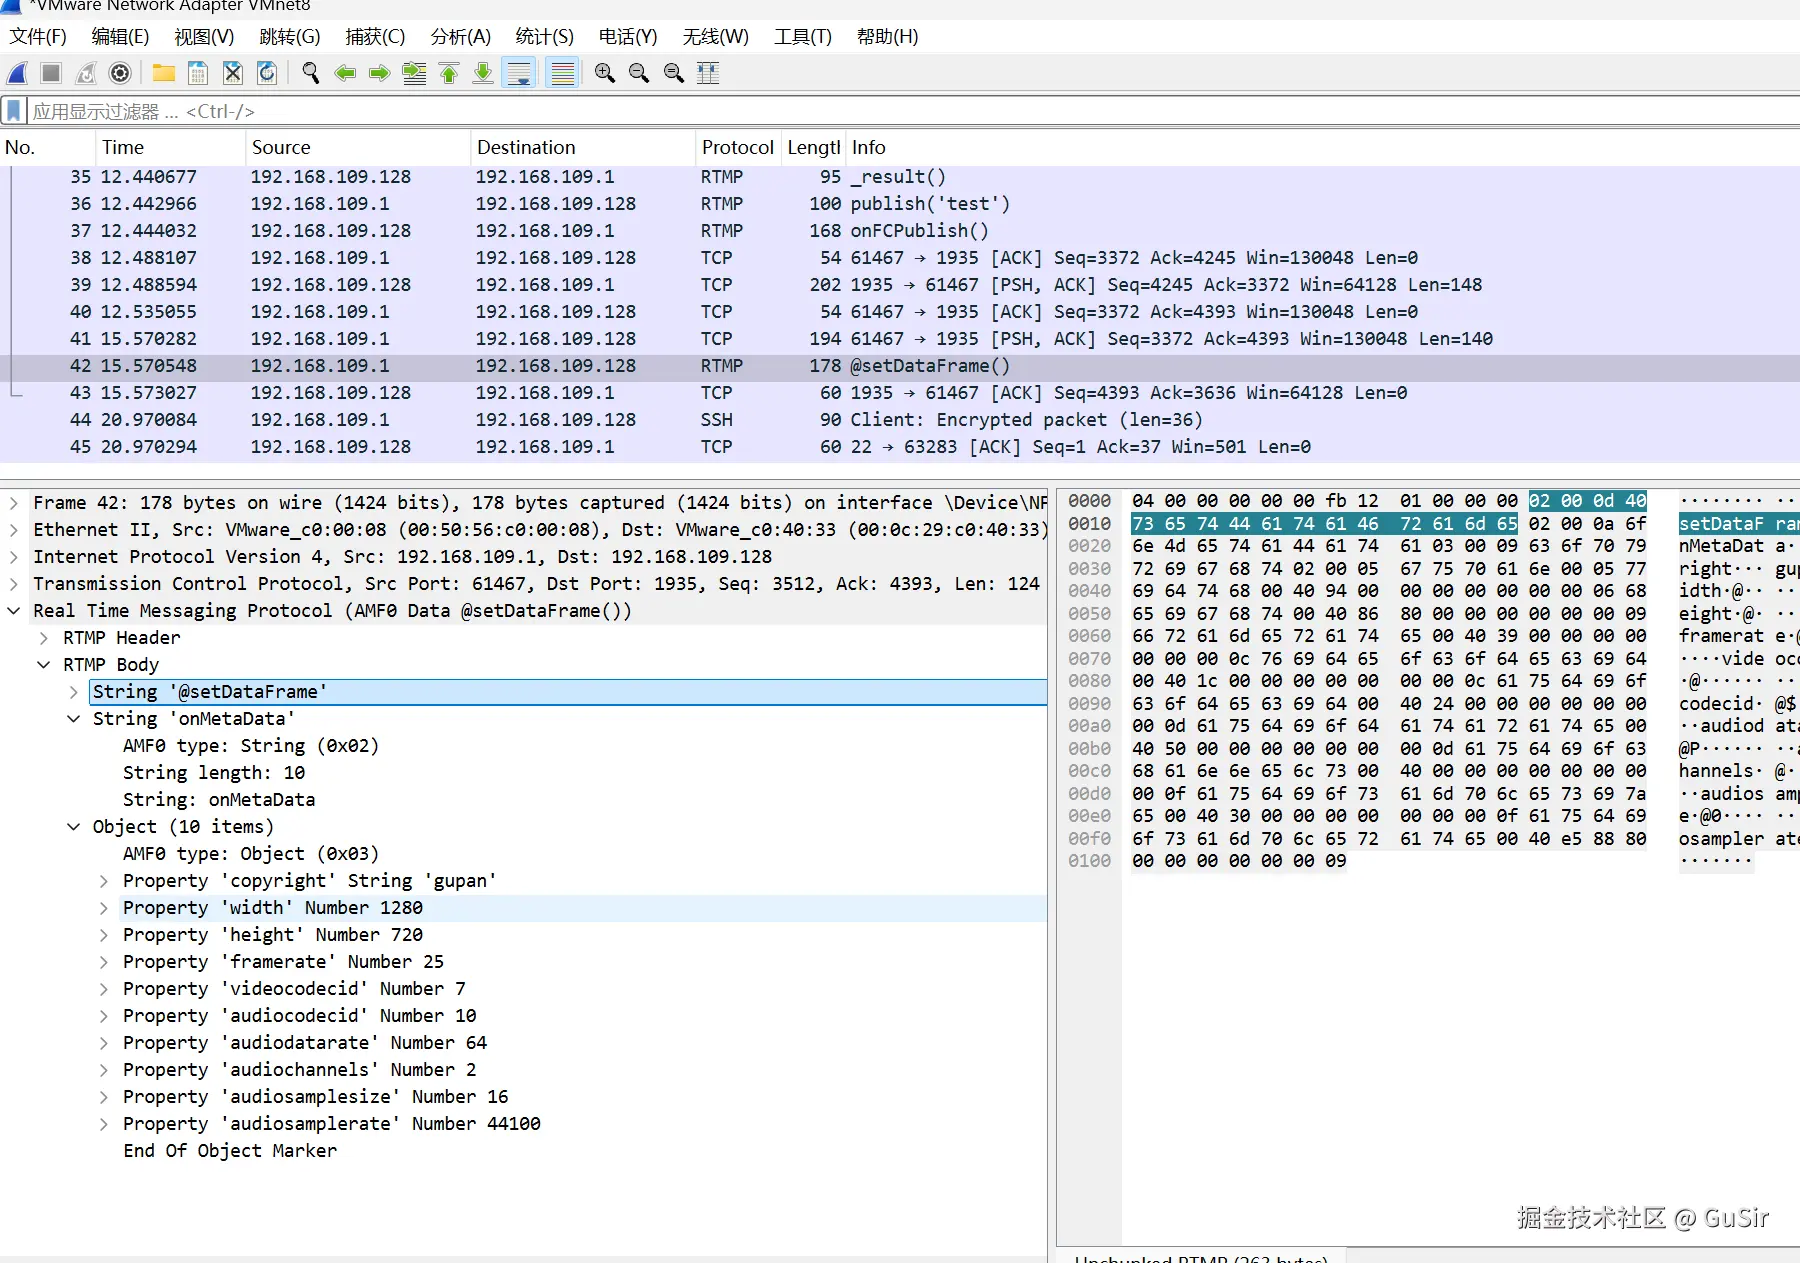
Task: Sort packets by the Protocol column header
Action: (x=737, y=147)
